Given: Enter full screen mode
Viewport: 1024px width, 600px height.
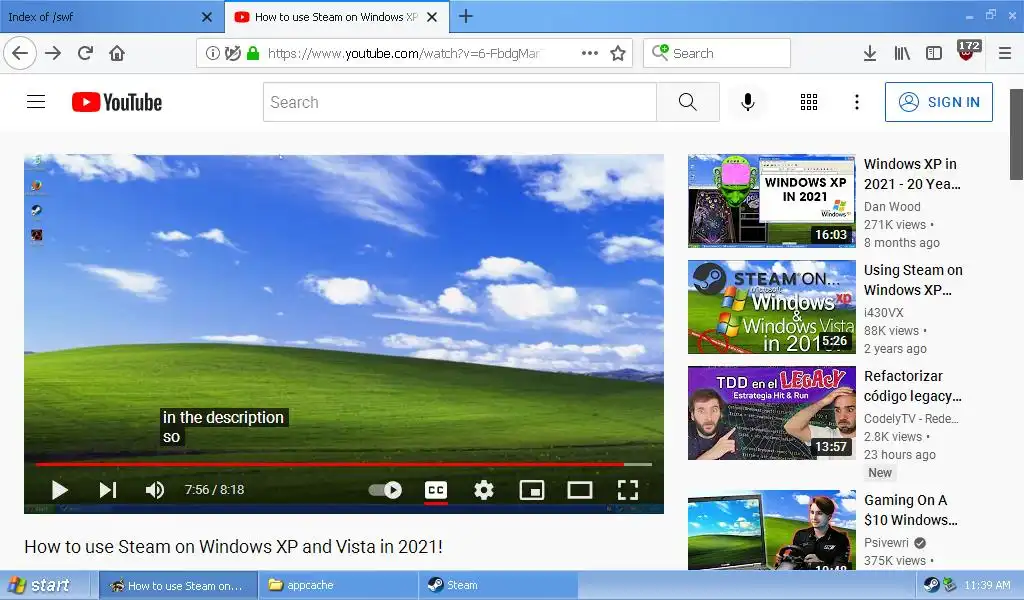Looking at the screenshot, I should [628, 490].
